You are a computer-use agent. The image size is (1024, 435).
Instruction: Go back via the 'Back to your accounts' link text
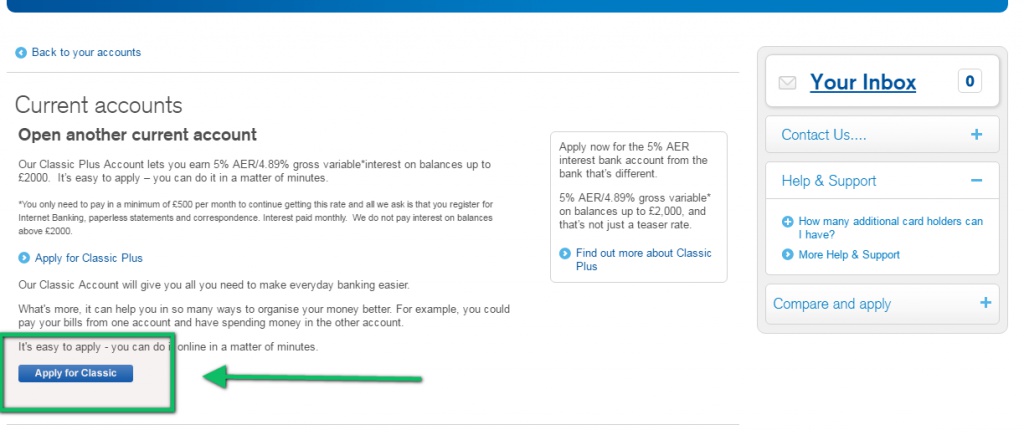(x=86, y=52)
